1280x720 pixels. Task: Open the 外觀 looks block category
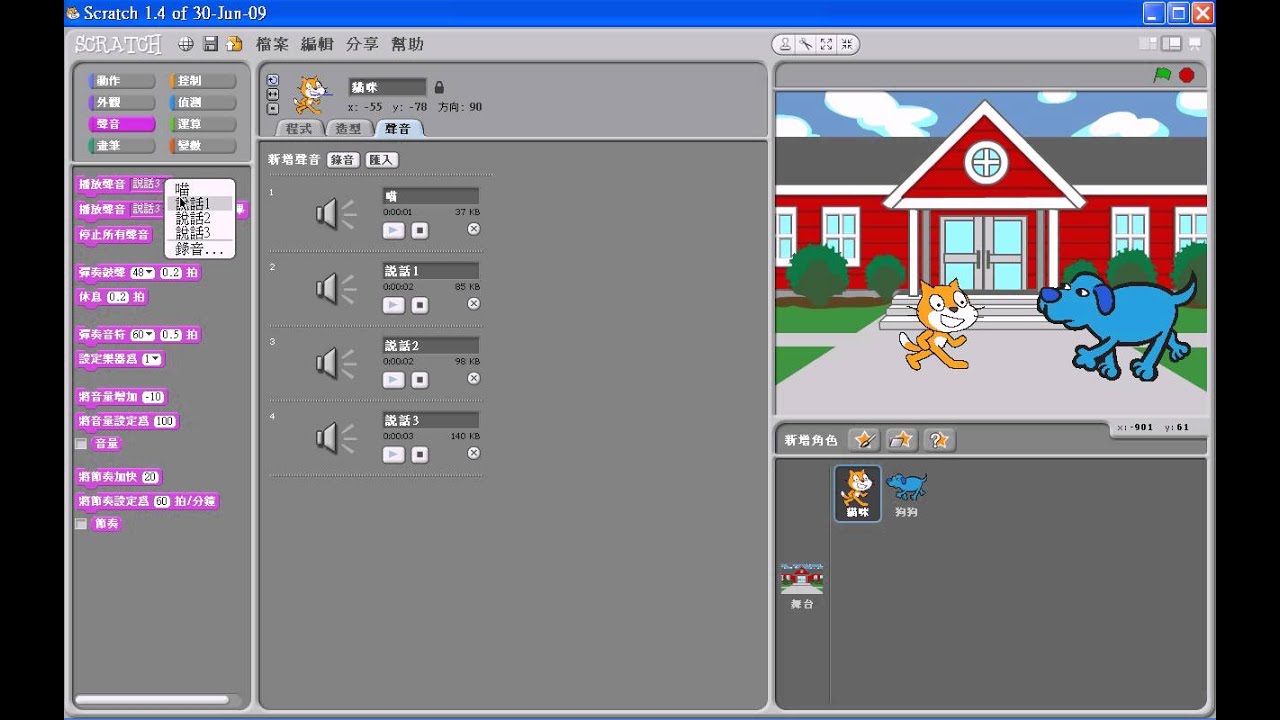(x=121, y=103)
